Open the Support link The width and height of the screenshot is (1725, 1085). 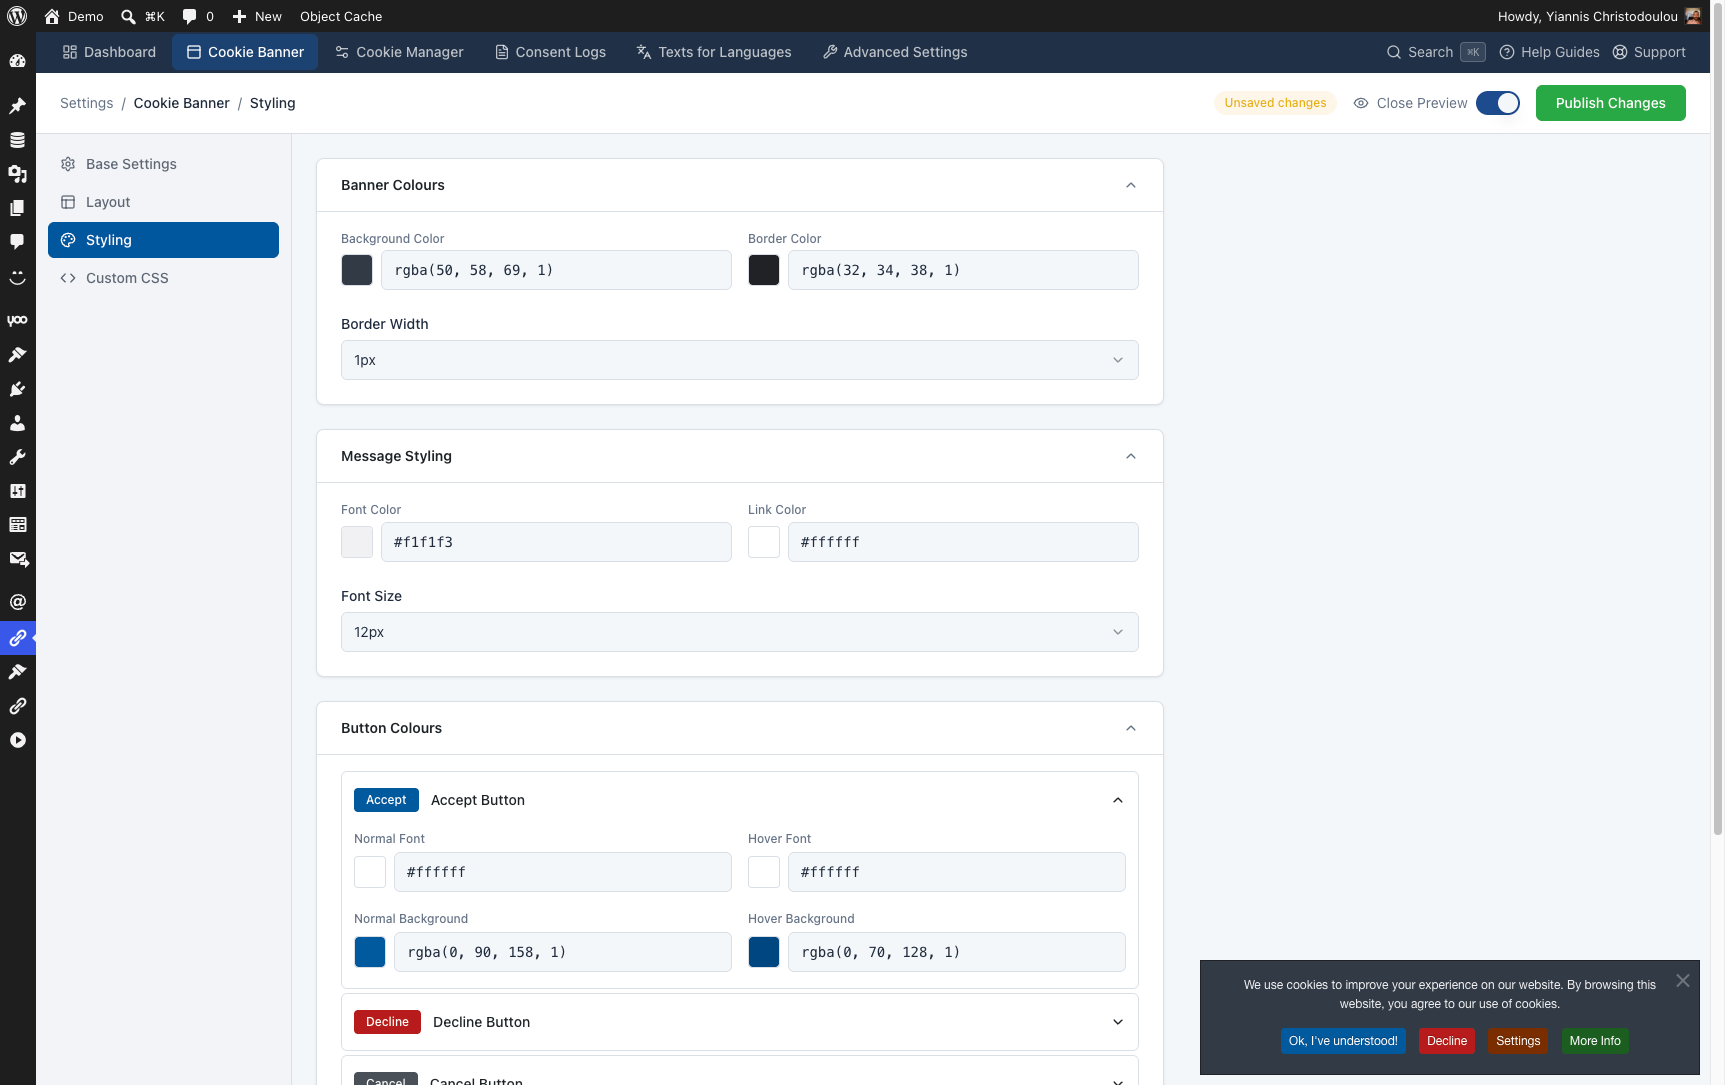tap(1649, 52)
